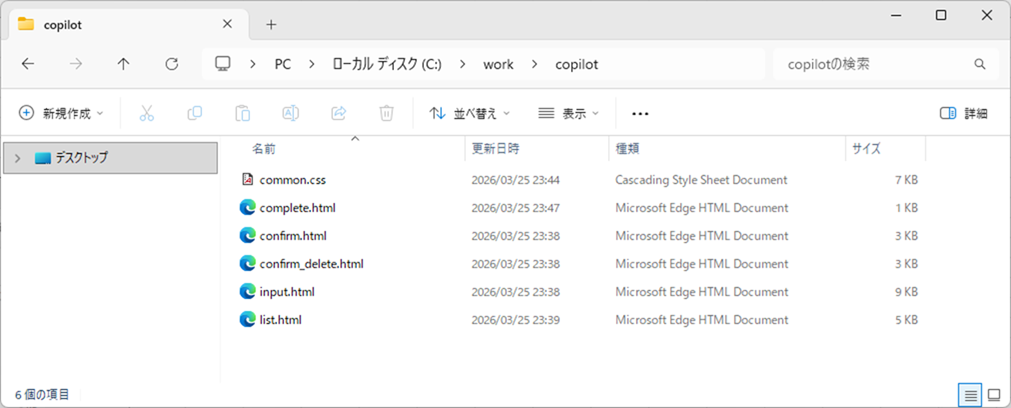
Task: Click the Cut scissors icon
Action: click(x=147, y=113)
